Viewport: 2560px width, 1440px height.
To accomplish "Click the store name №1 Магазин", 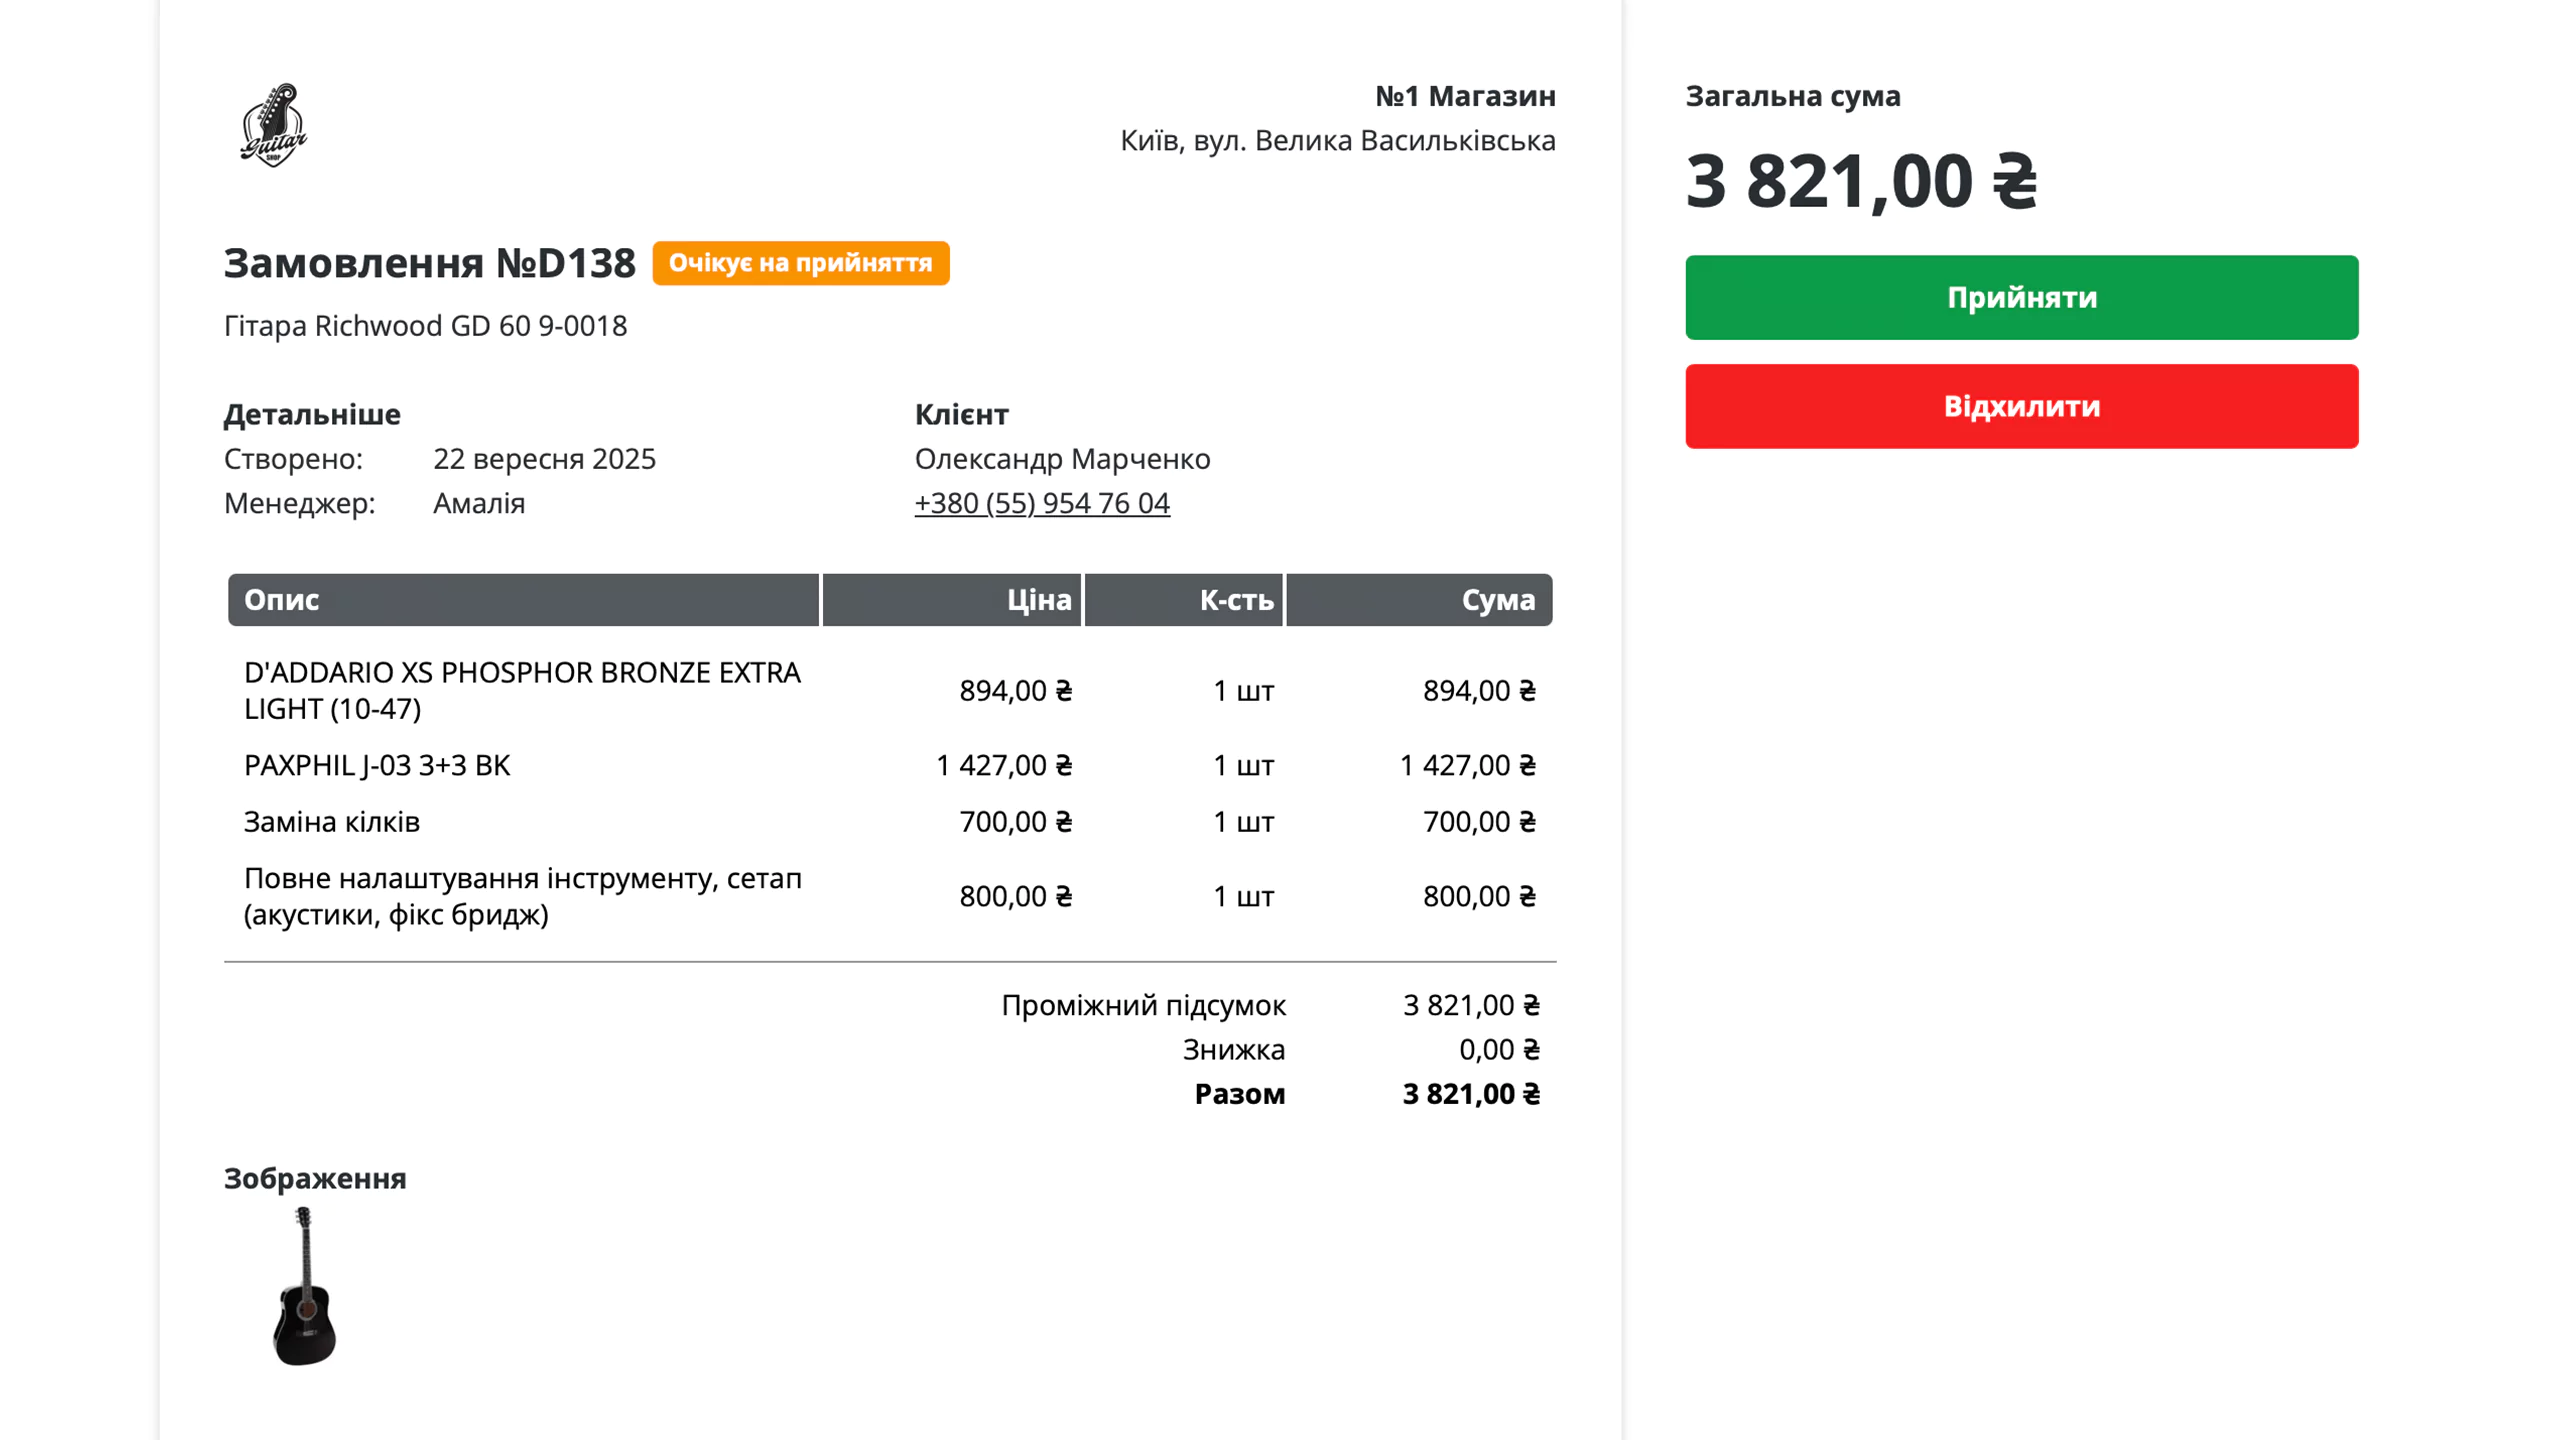I will point(1465,96).
